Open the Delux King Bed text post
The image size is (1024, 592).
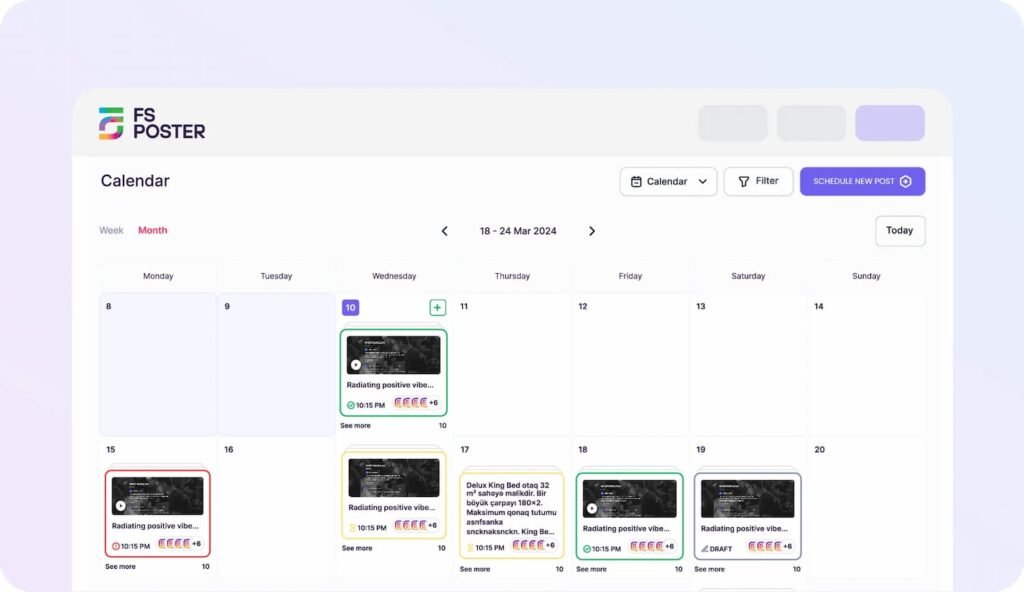click(511, 516)
